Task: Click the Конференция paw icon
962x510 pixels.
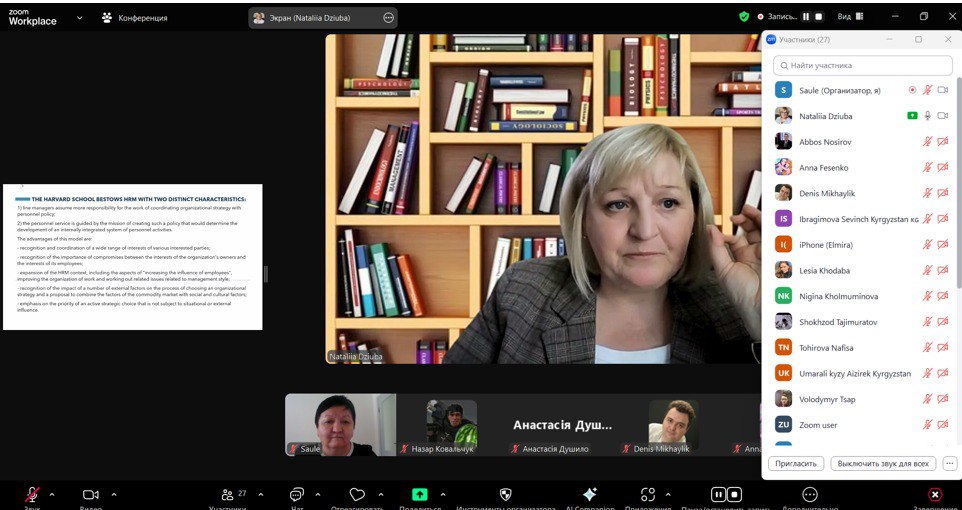Action: pos(107,18)
